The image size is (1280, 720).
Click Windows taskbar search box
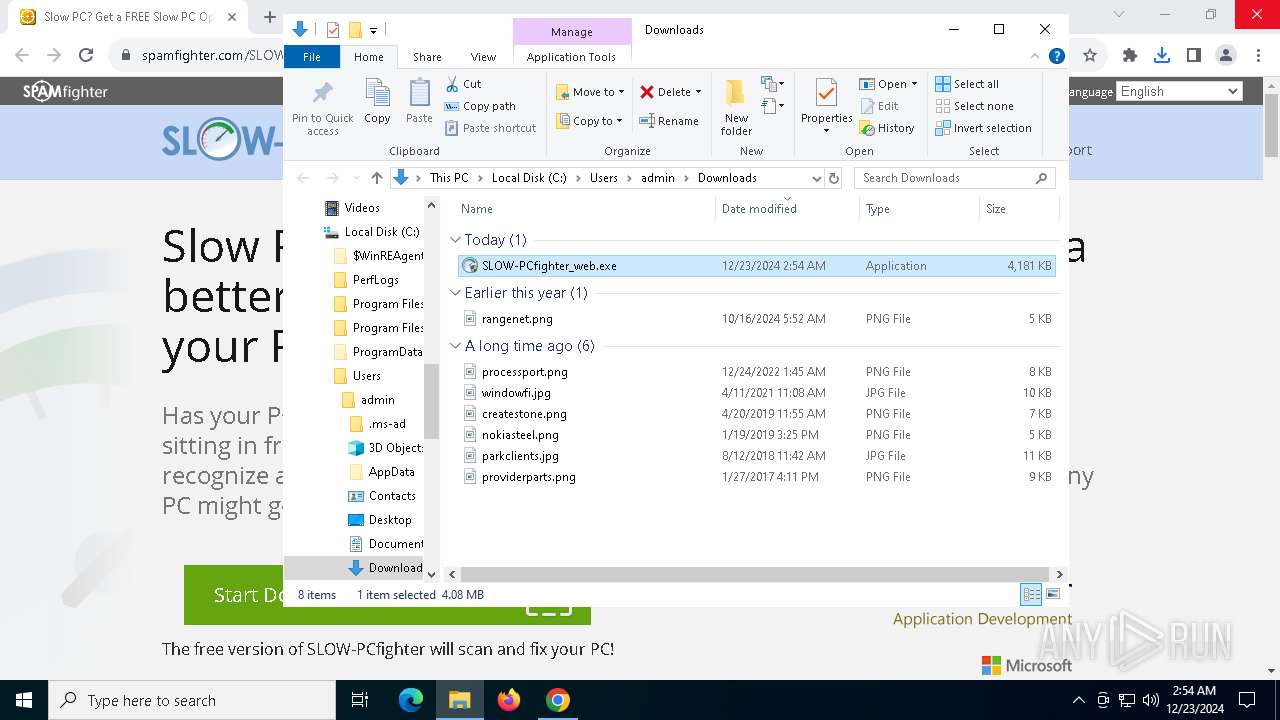[x=192, y=700]
